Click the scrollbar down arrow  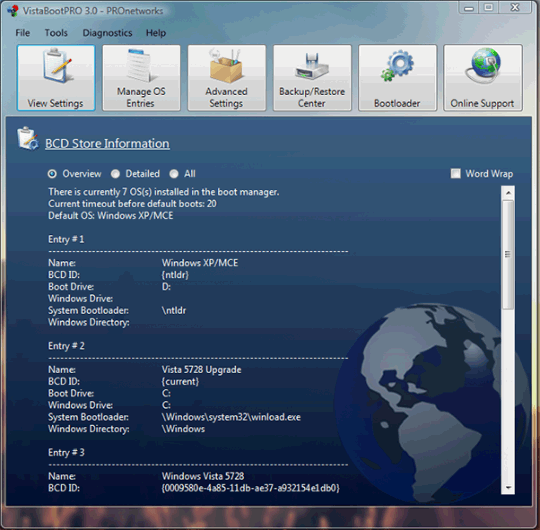click(508, 488)
